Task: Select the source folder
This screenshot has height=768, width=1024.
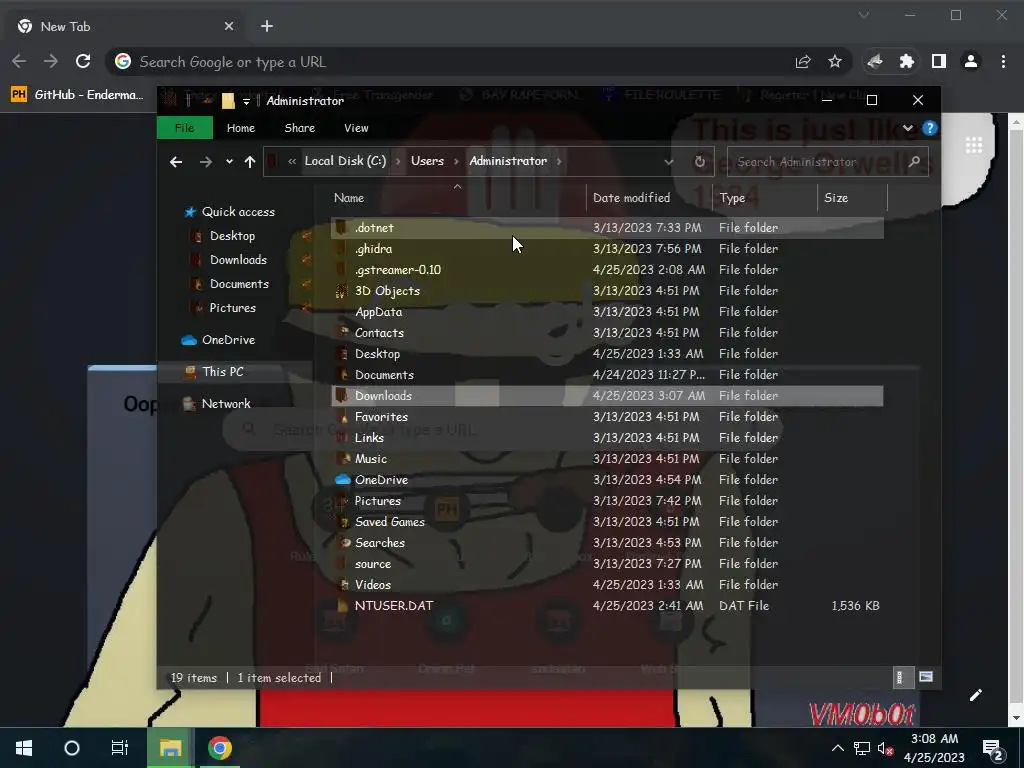Action: 607,564
